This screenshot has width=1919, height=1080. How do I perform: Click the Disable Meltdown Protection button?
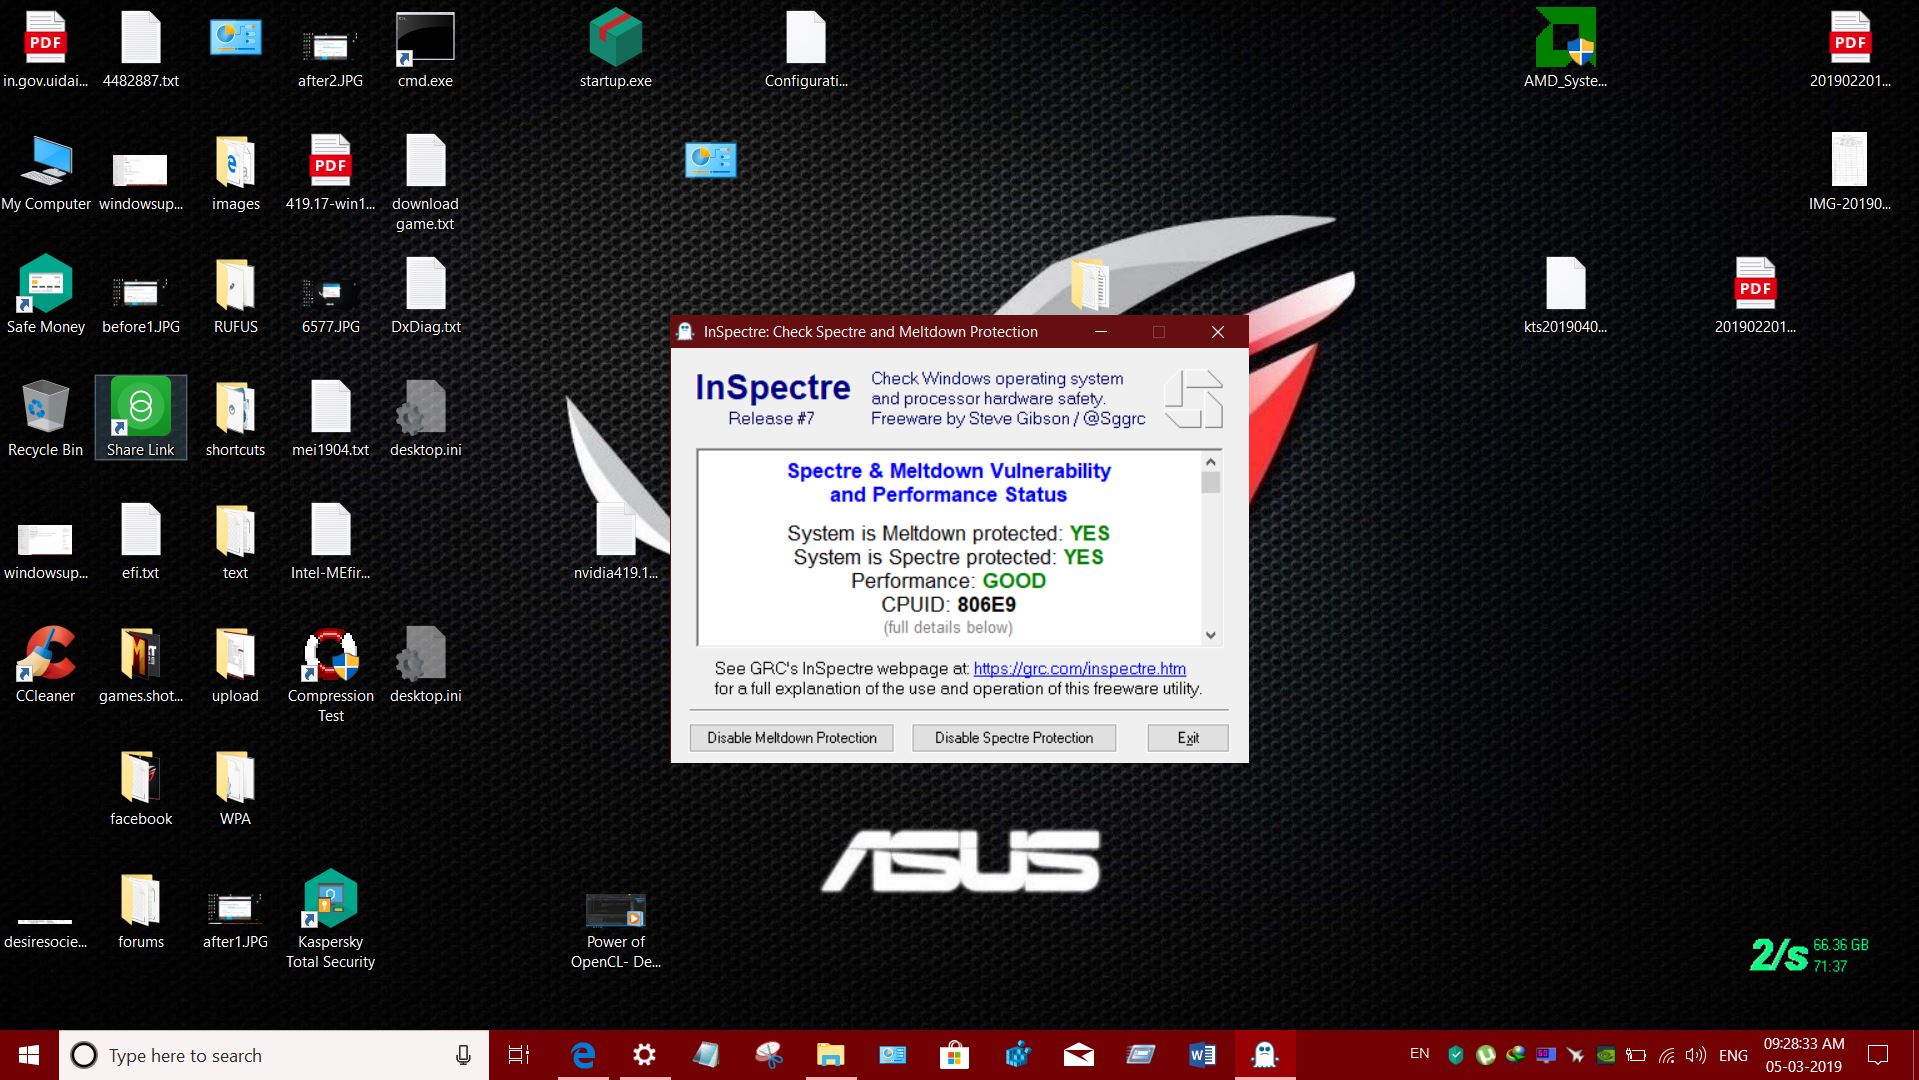click(790, 737)
